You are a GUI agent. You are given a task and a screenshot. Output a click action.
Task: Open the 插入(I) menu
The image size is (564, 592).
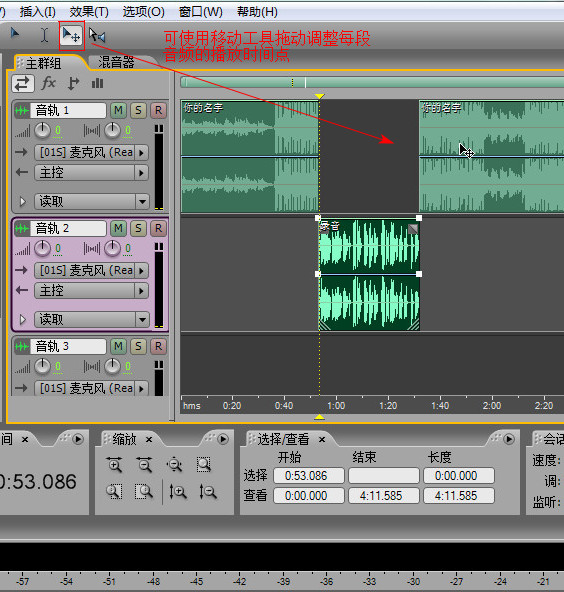tap(38, 12)
